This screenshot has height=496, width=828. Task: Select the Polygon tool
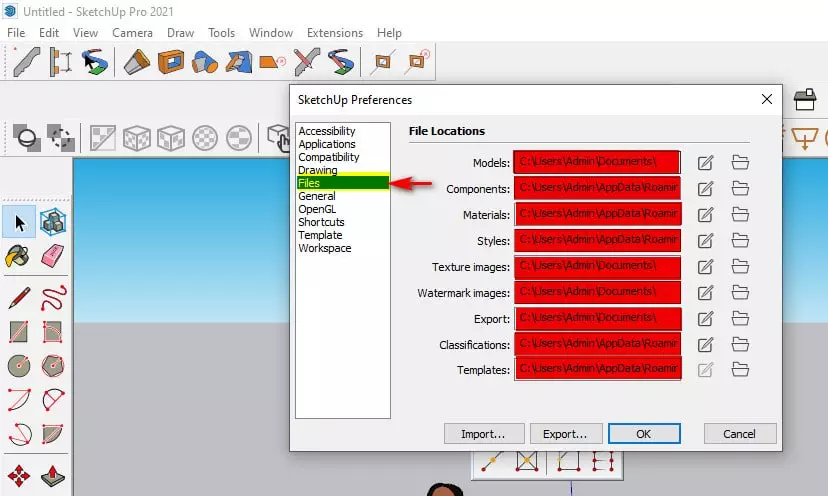53,365
